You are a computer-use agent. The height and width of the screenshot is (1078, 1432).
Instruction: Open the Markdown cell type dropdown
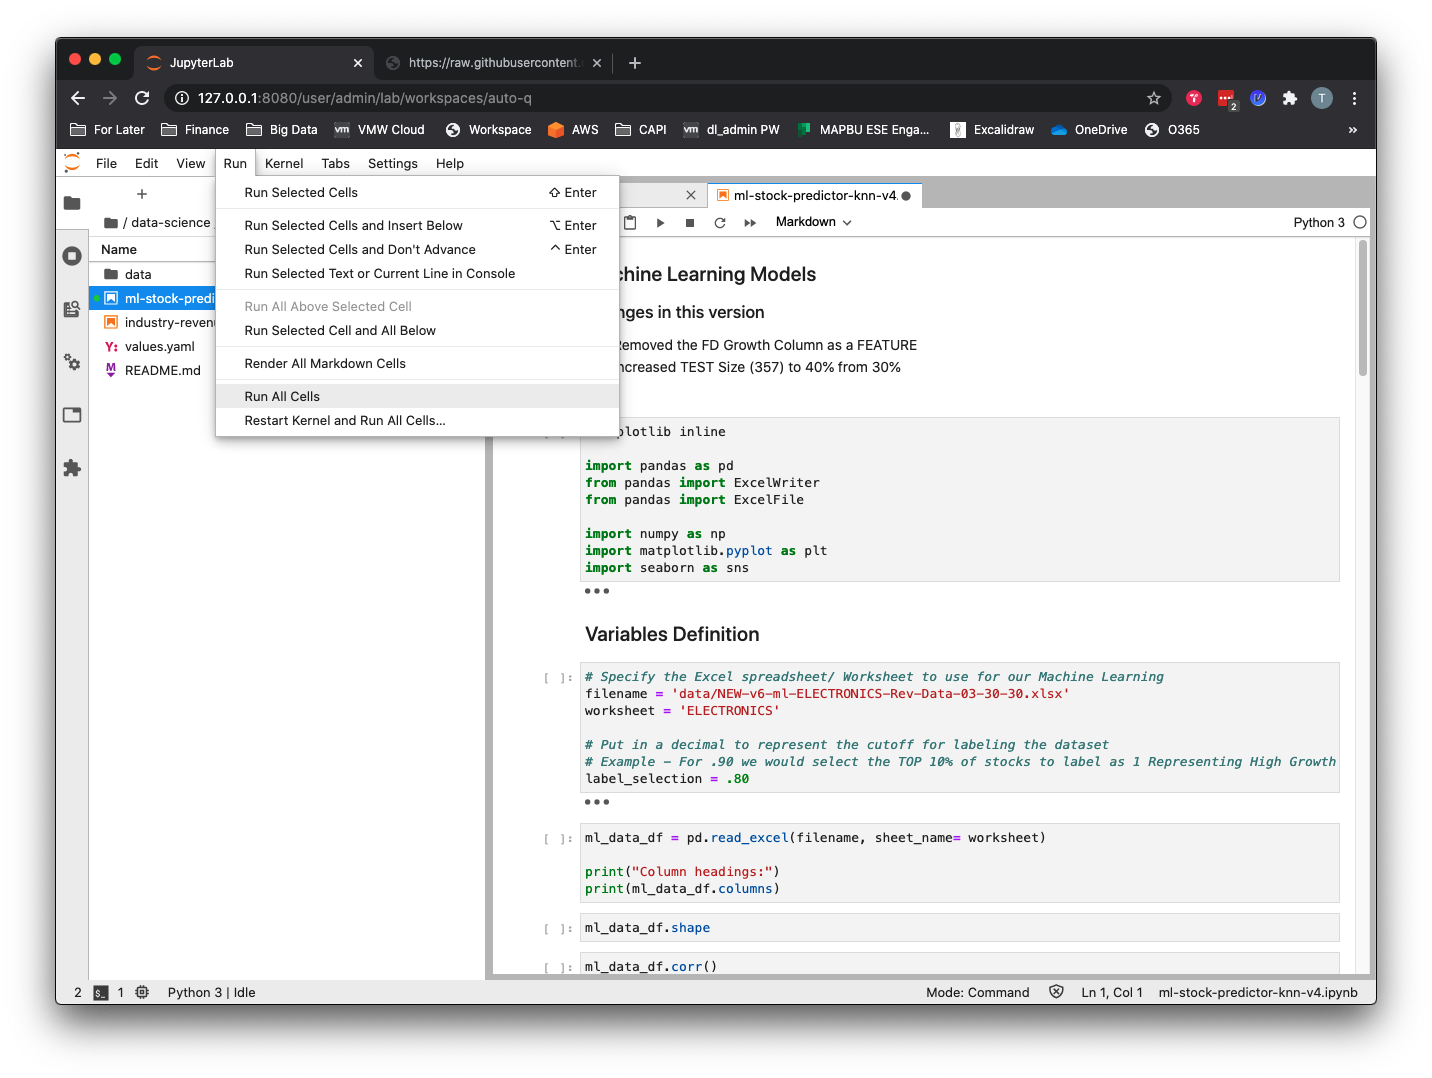tap(813, 222)
